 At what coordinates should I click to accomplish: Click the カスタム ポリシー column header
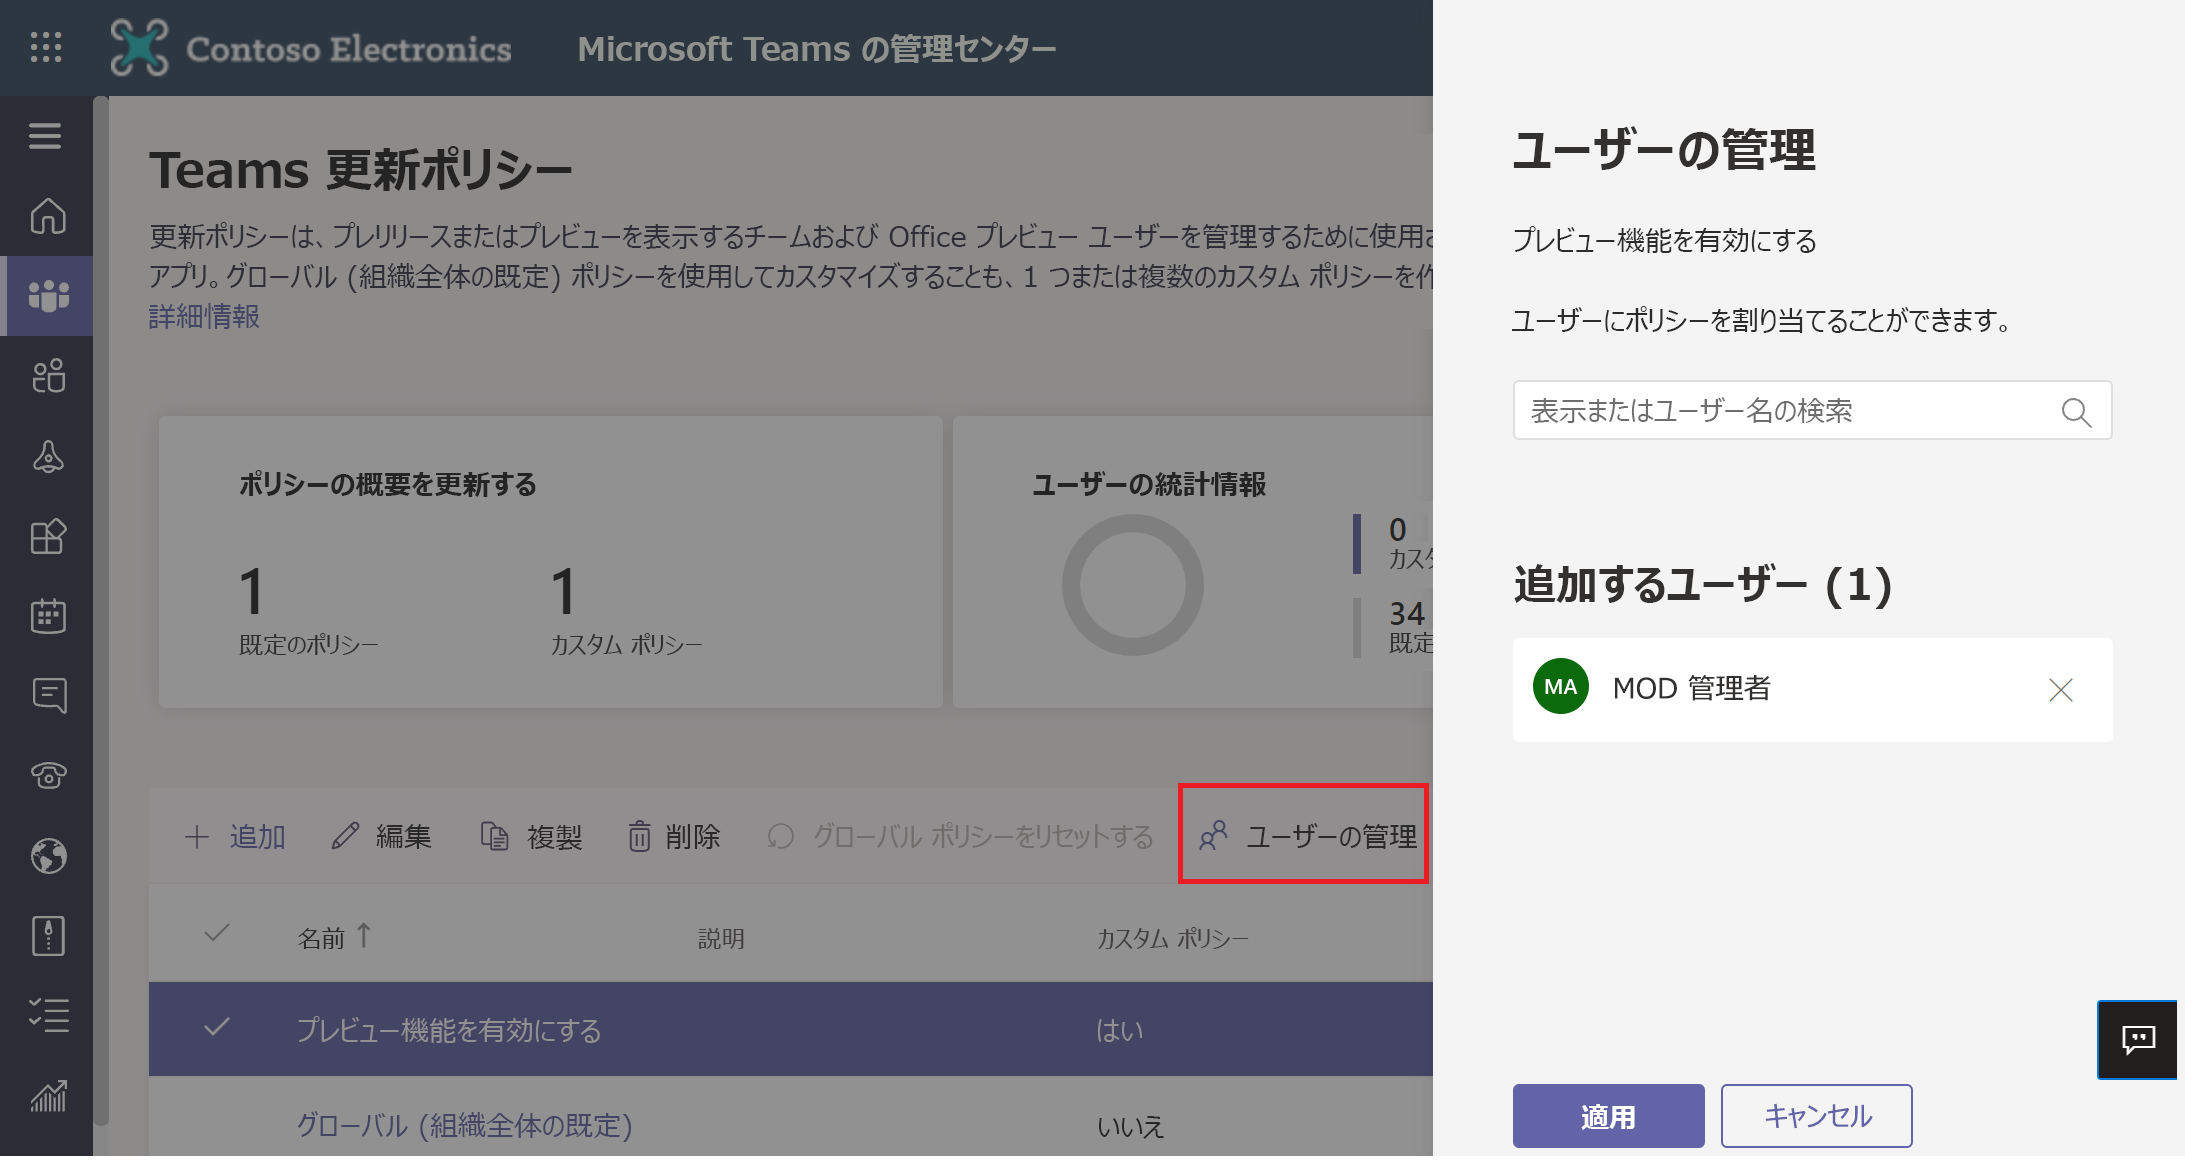pos(1172,938)
